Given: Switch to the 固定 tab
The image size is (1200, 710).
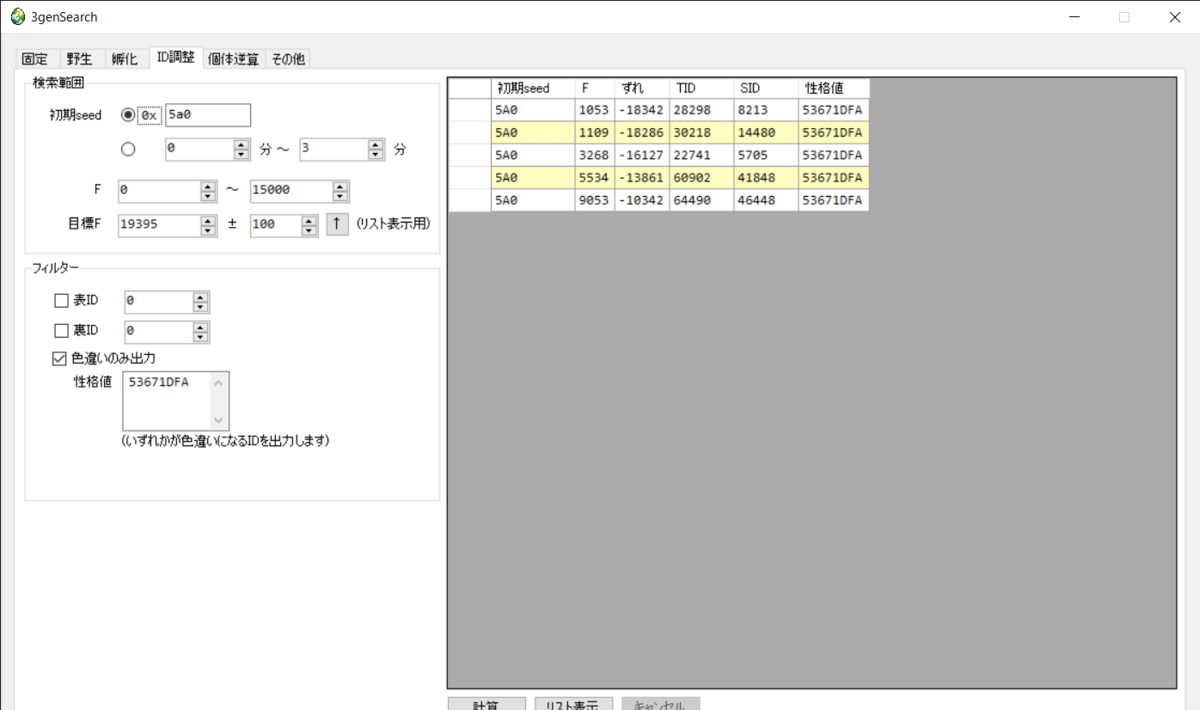Looking at the screenshot, I should [35, 60].
